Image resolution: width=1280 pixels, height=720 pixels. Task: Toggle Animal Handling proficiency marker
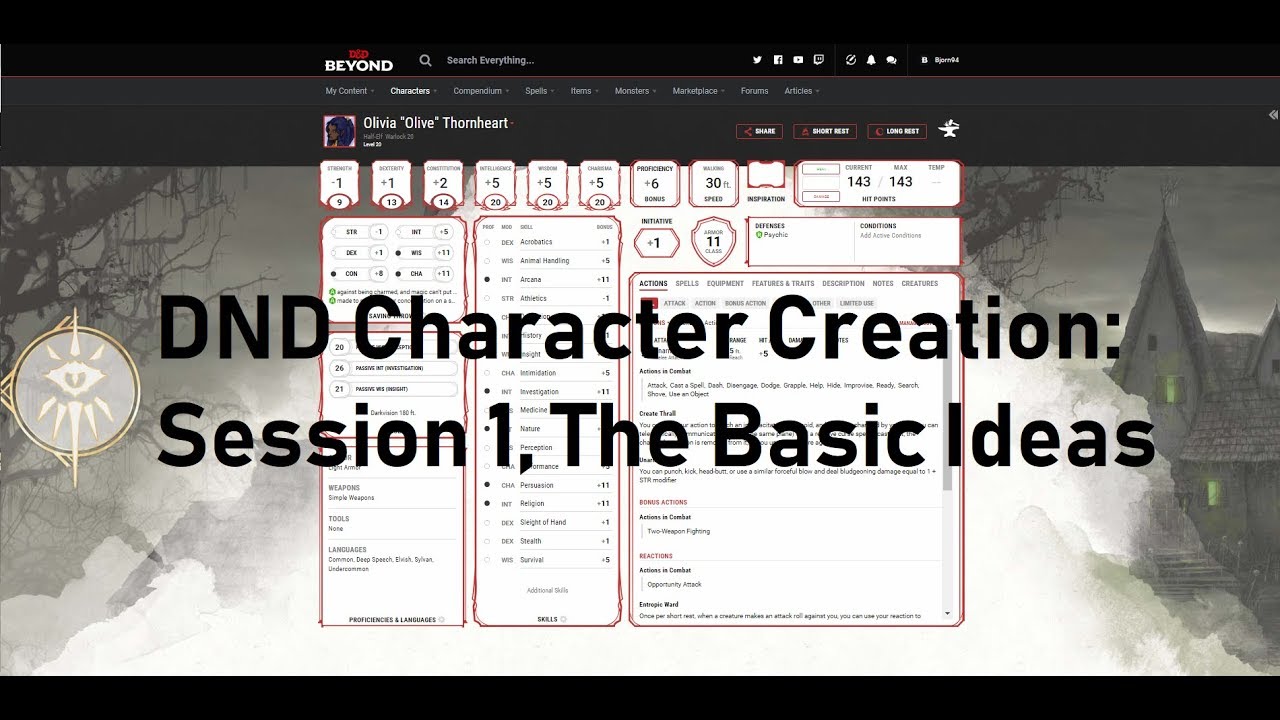point(487,261)
